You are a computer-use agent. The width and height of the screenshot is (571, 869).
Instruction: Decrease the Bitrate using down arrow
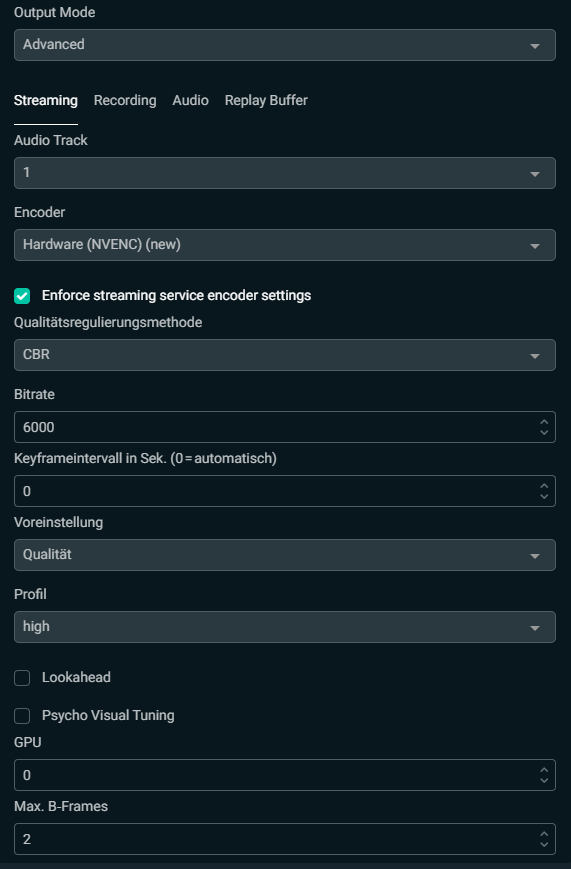pyautogui.click(x=544, y=432)
